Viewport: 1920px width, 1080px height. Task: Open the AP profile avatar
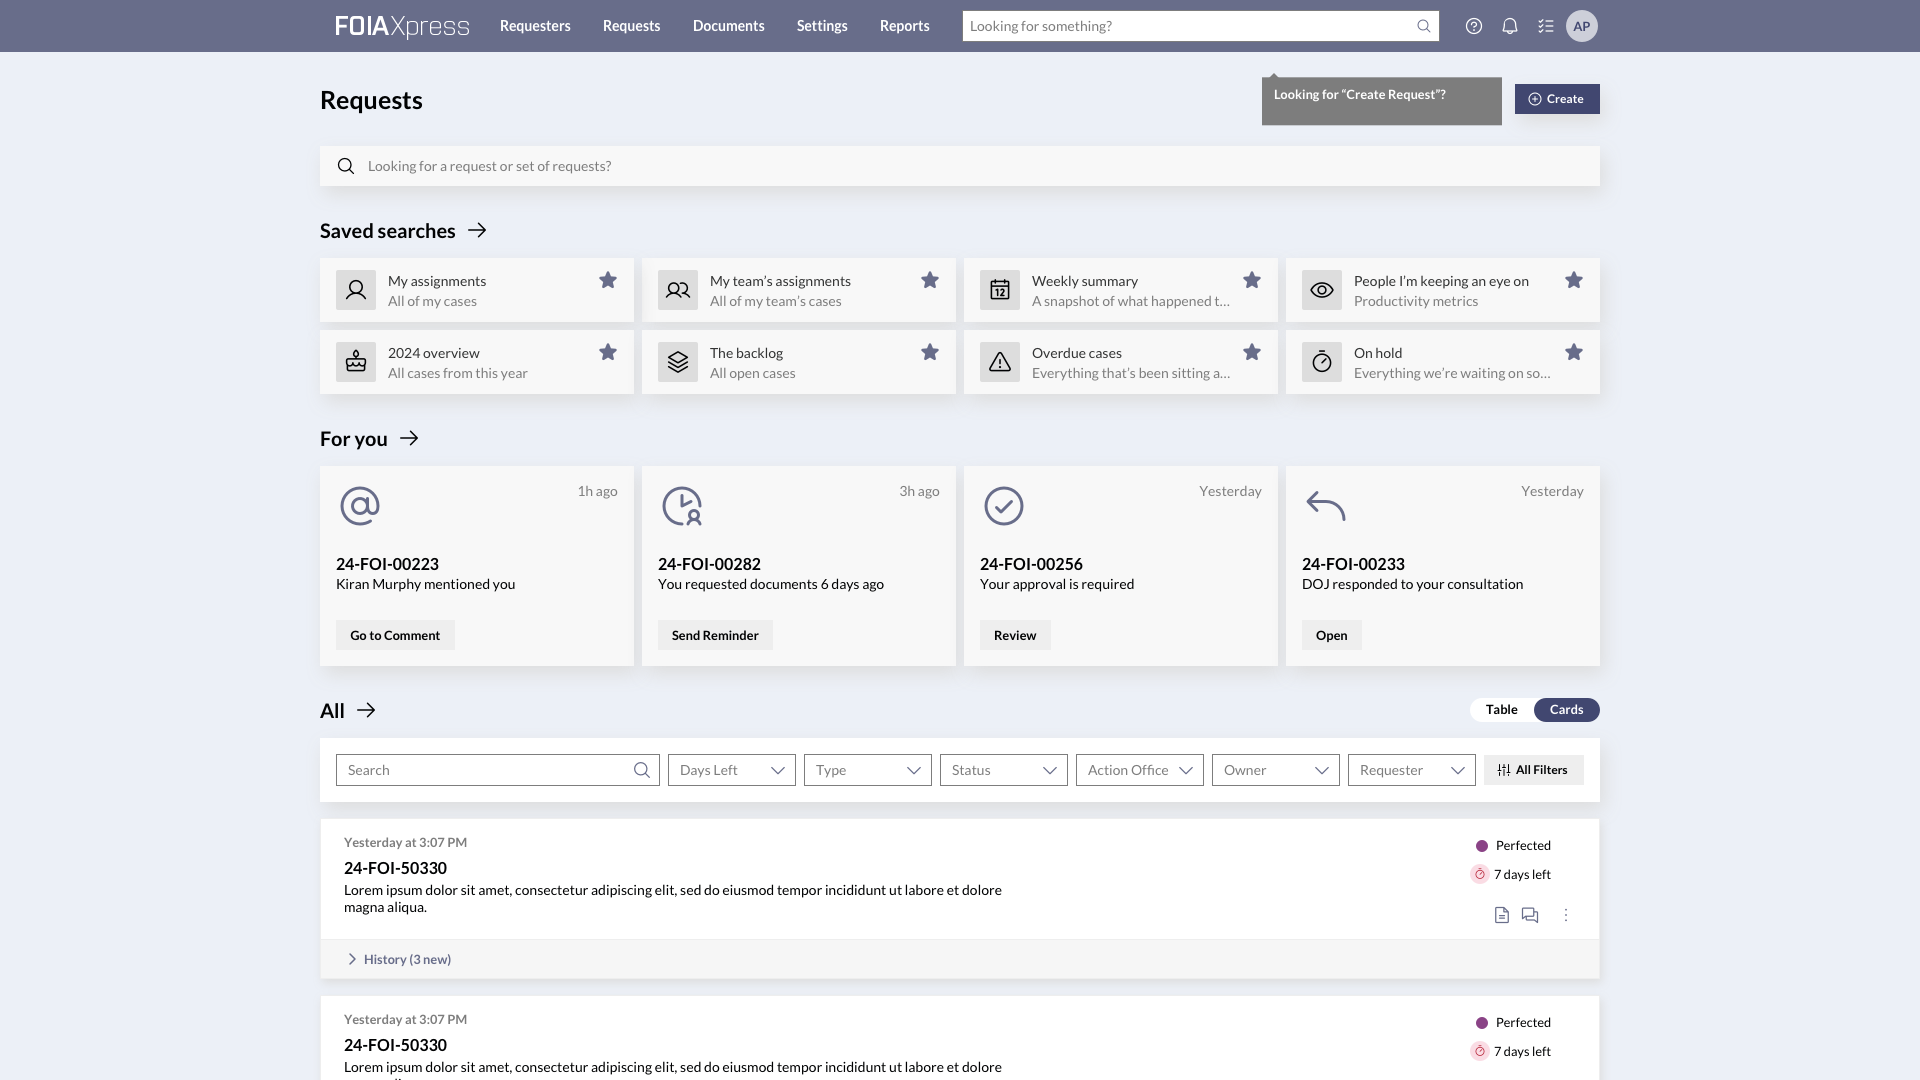point(1583,26)
